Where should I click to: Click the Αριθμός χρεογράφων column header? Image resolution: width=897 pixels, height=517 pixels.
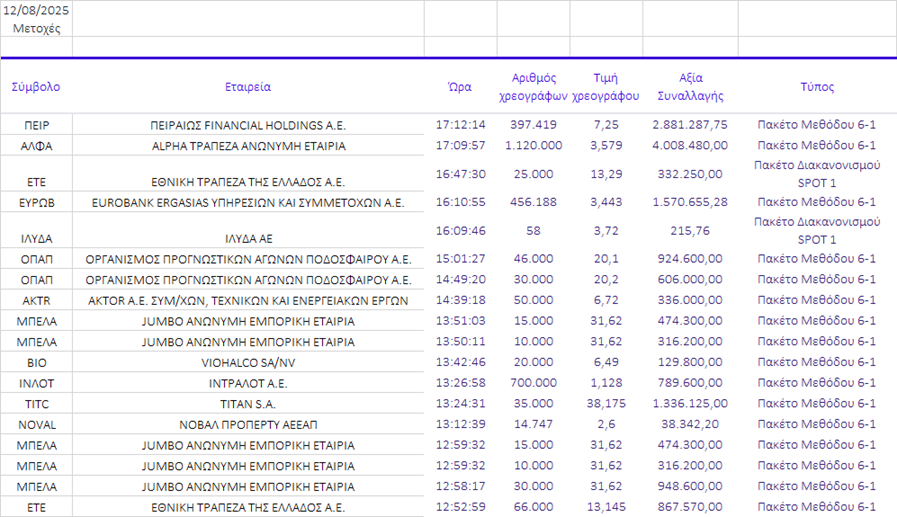pyautogui.click(x=533, y=87)
